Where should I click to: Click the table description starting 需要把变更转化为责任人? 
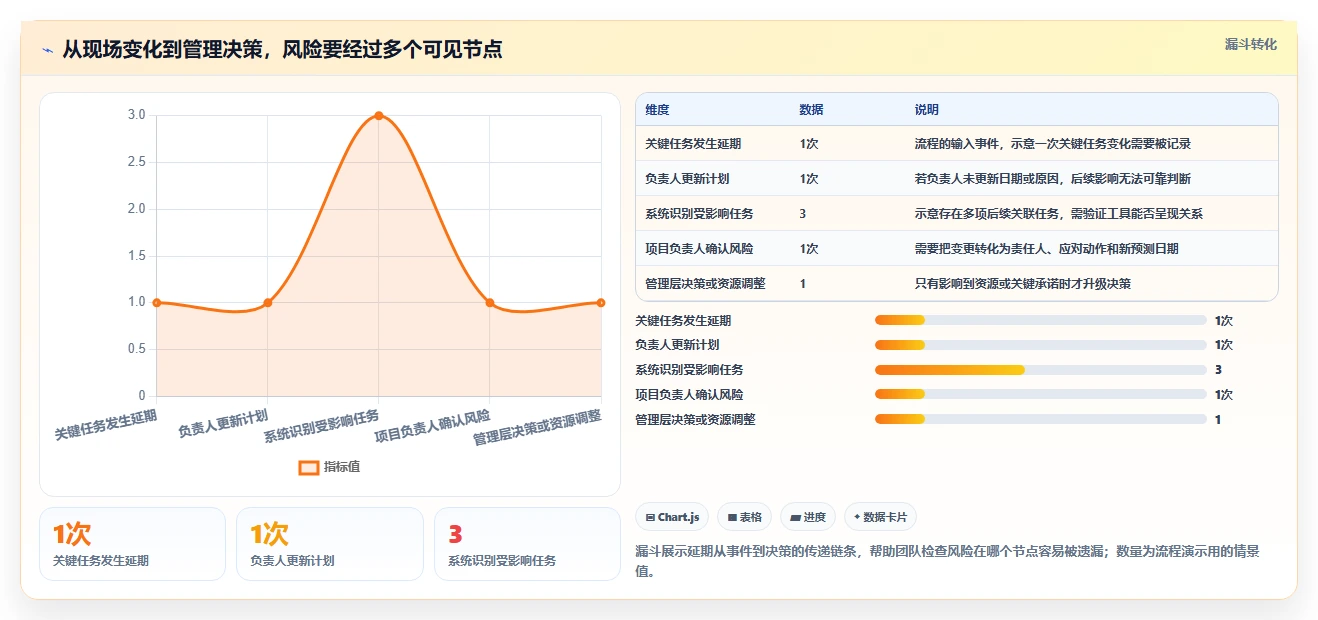(x=1046, y=249)
